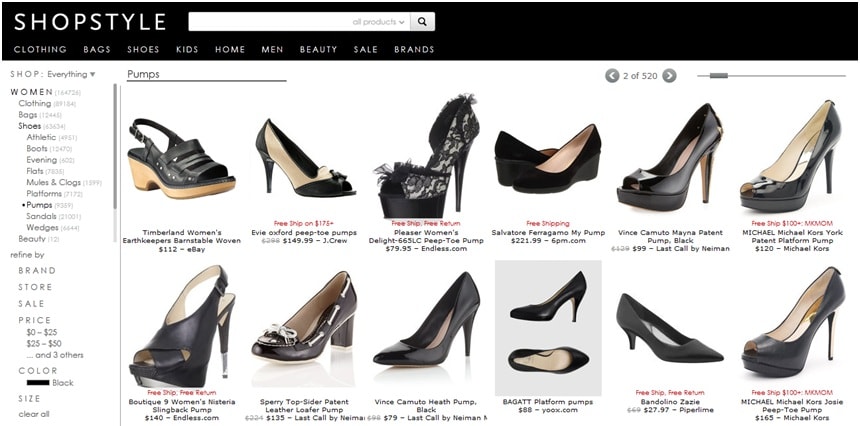The image size is (860, 426).
Task: Open the Salvatore Ferragamo My Pump image
Action: 548,159
